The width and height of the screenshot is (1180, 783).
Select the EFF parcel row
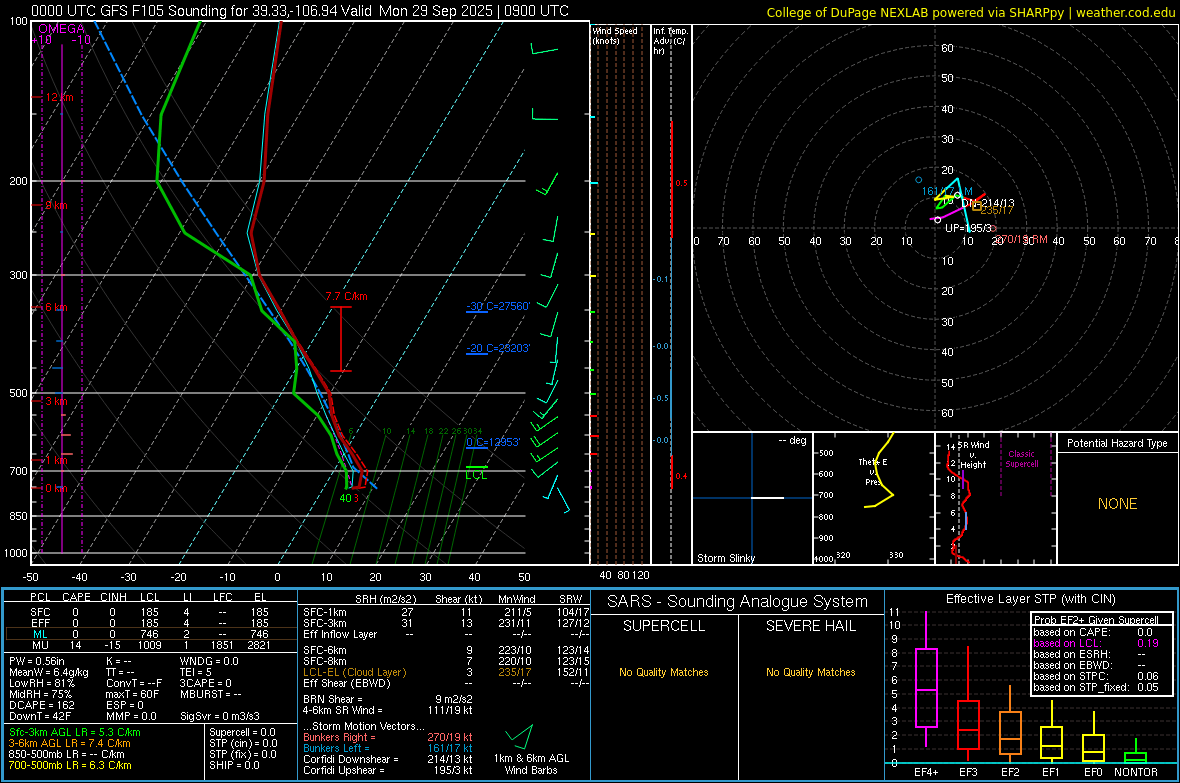tap(150, 623)
